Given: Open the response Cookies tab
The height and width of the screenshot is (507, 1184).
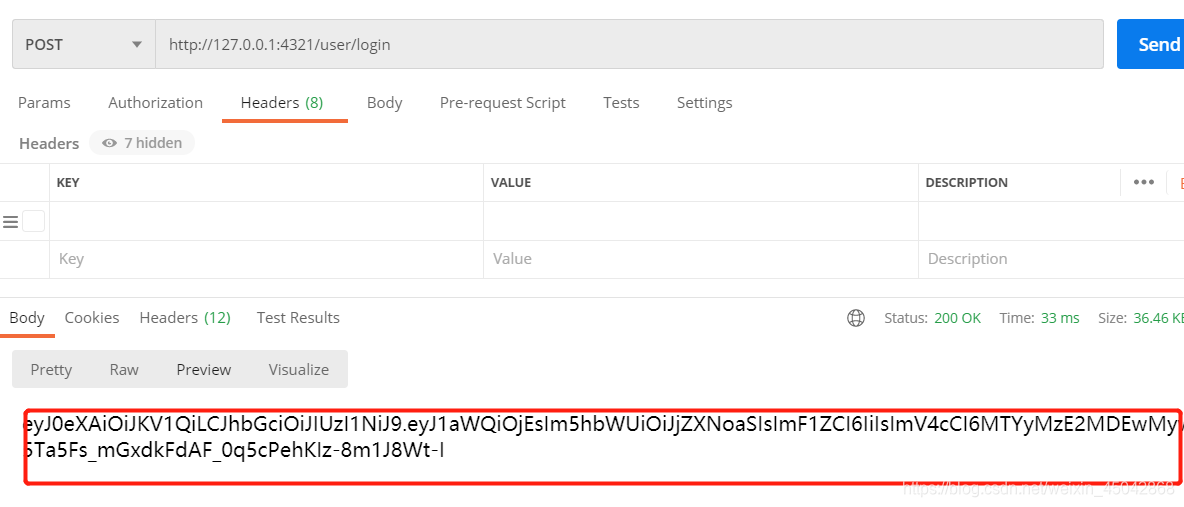Looking at the screenshot, I should coord(92,317).
